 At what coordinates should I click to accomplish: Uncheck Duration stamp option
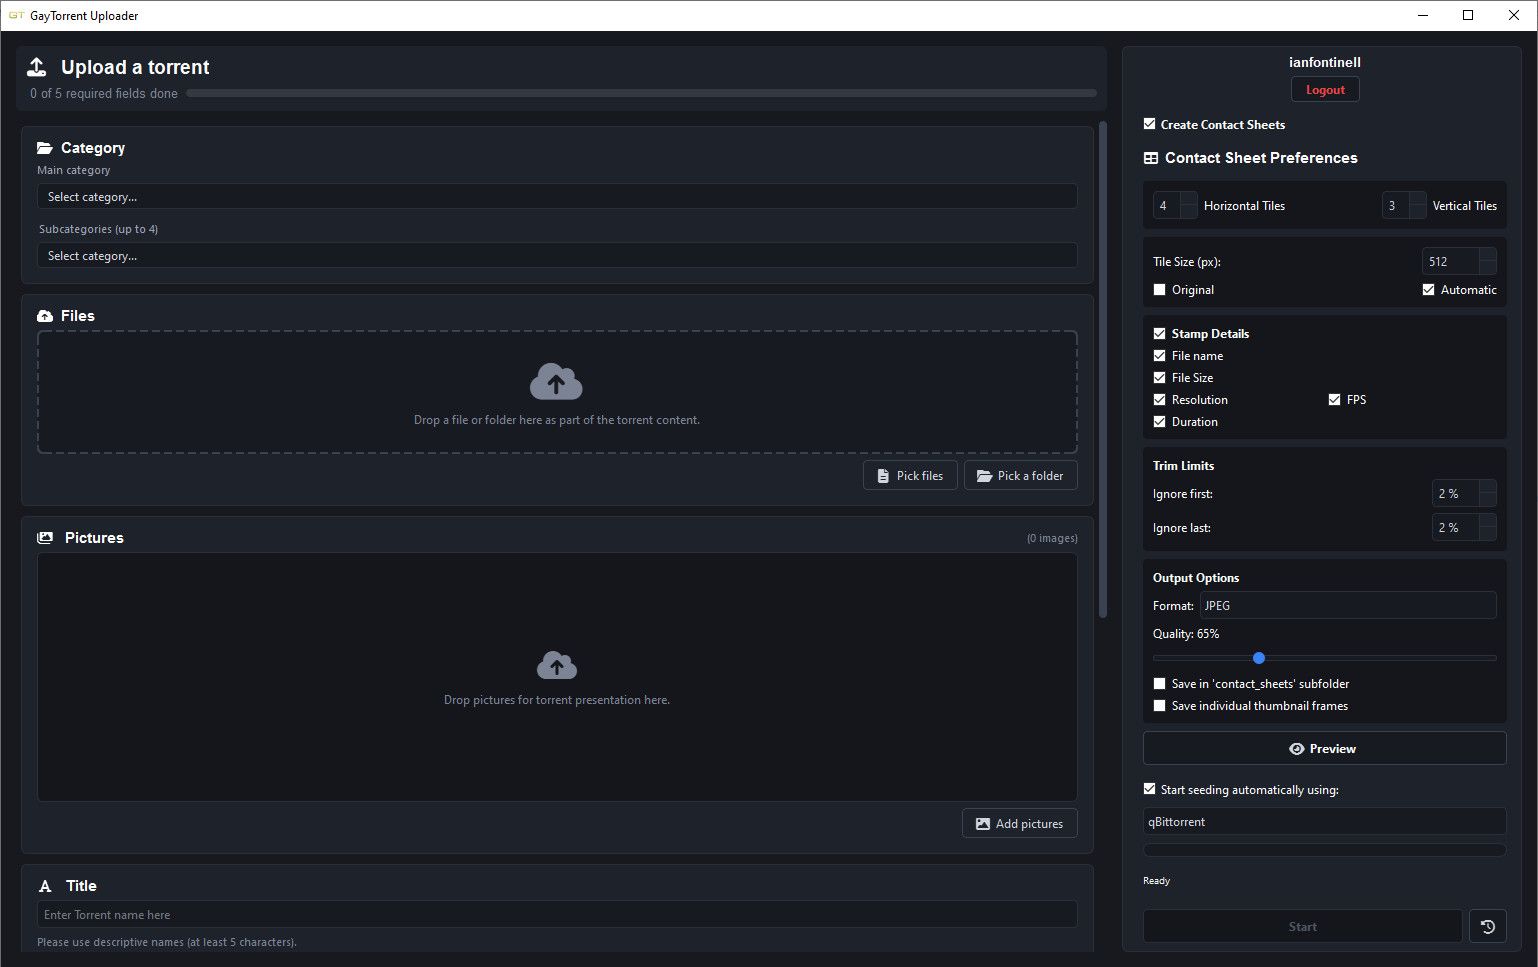click(x=1160, y=422)
